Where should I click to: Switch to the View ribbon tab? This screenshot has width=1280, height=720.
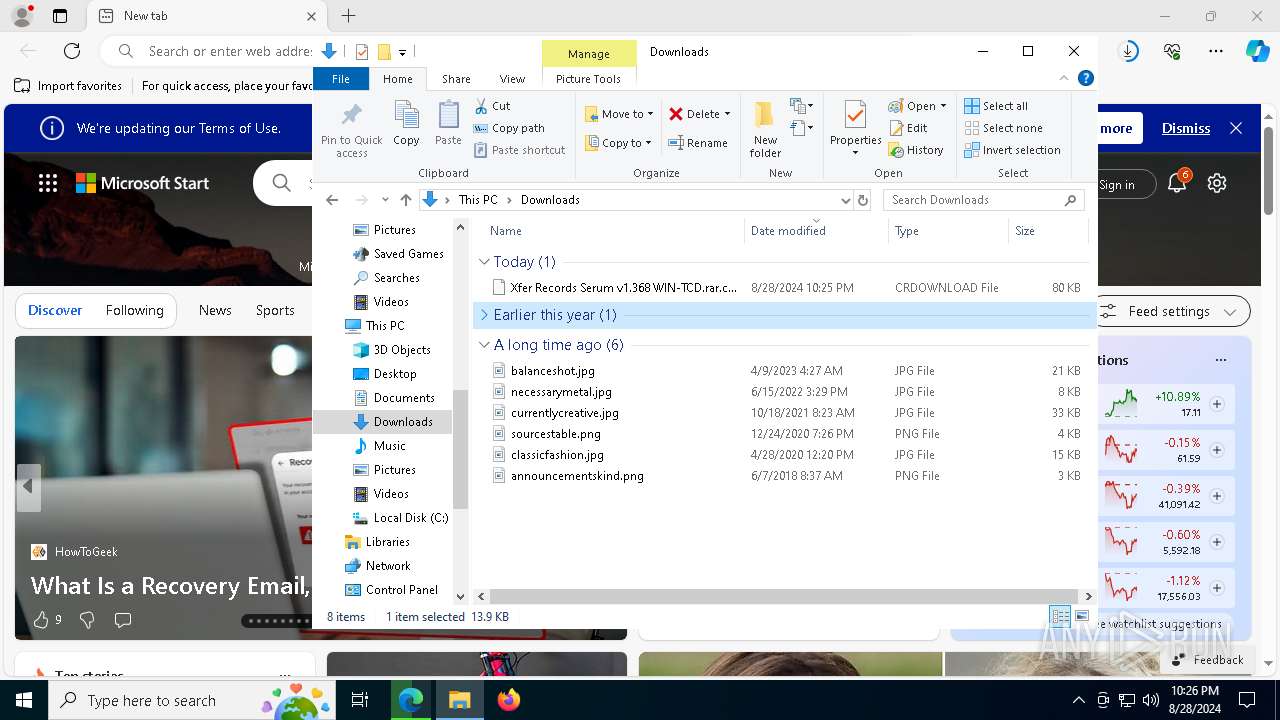512,79
